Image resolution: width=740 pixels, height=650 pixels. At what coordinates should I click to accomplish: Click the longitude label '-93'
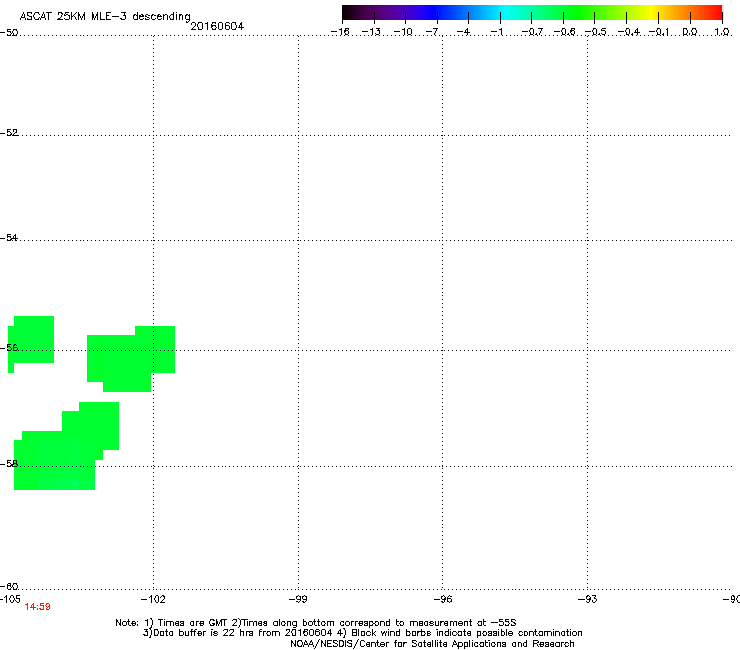(x=588, y=599)
